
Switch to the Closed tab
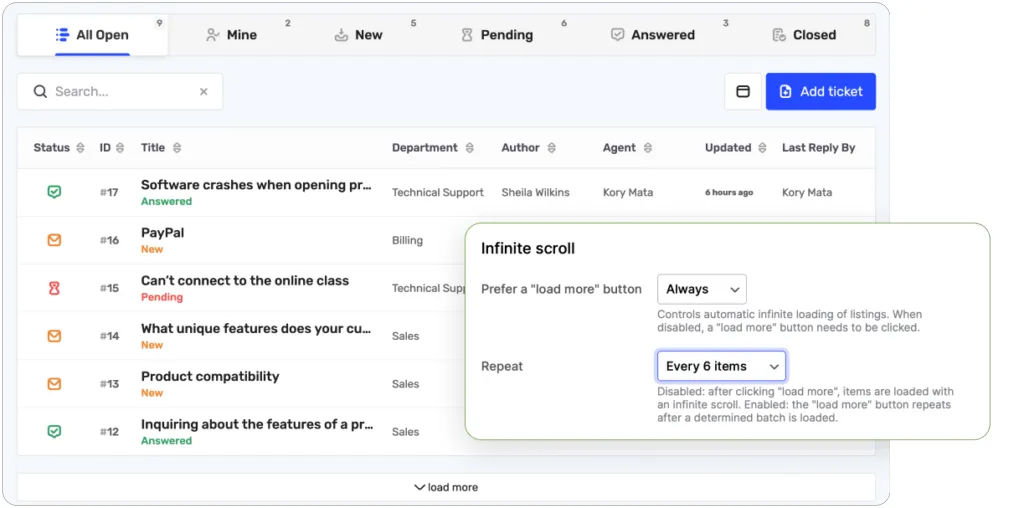click(x=804, y=35)
